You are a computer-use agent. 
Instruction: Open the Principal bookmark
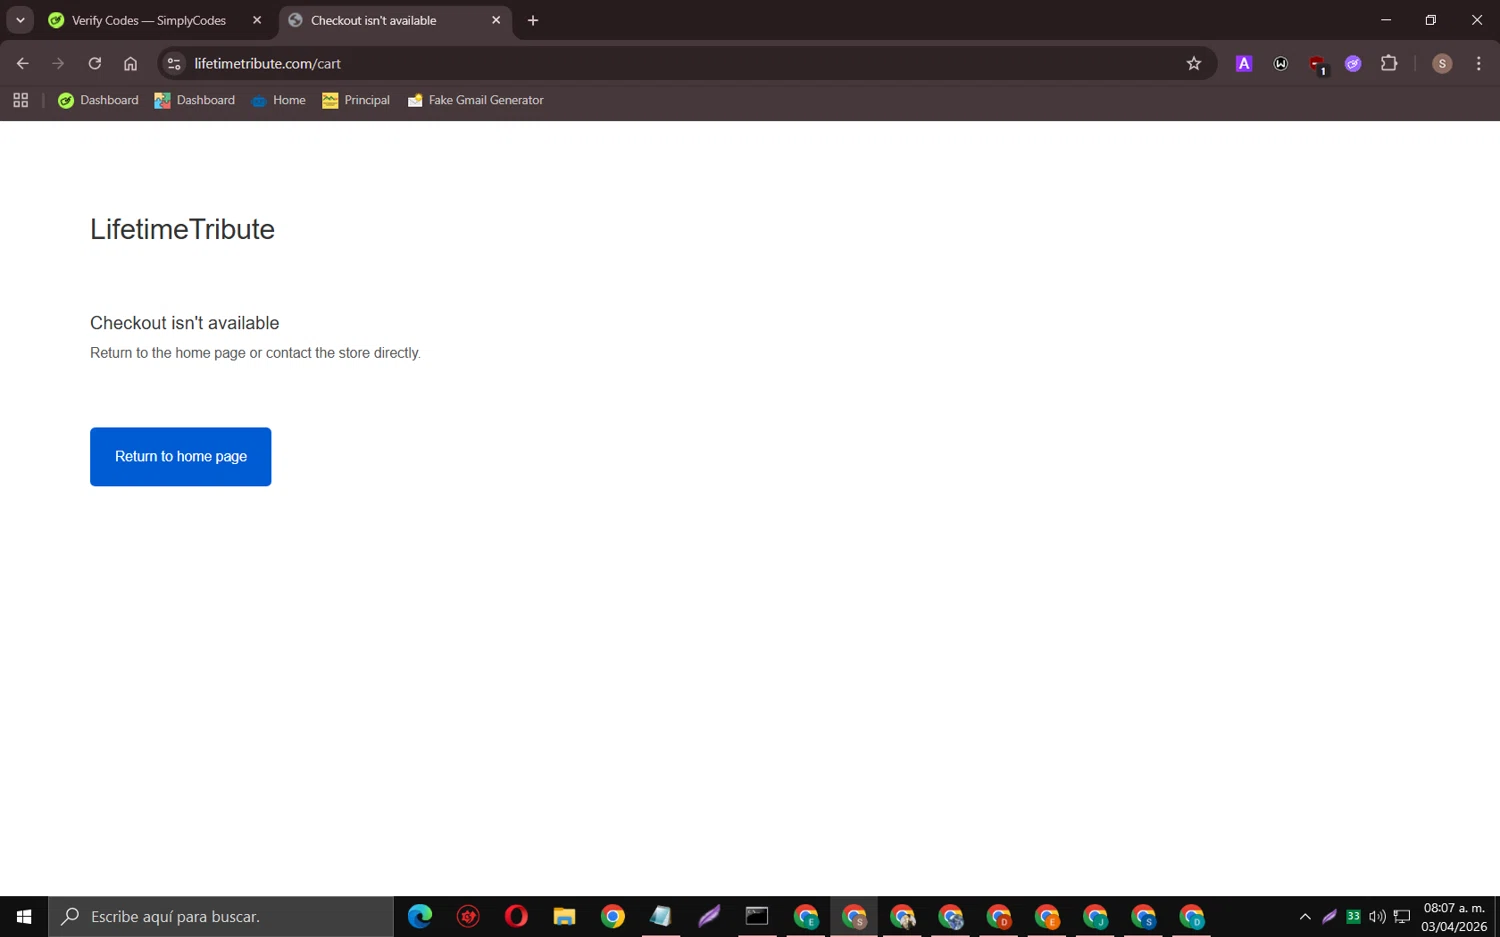(356, 100)
